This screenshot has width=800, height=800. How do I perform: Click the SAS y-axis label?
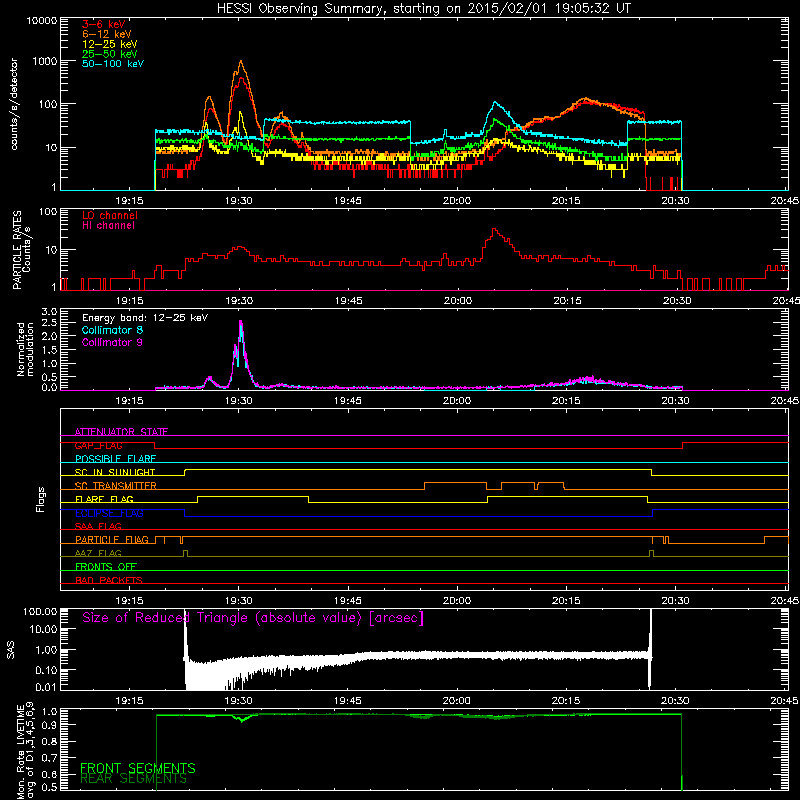tap(11, 649)
